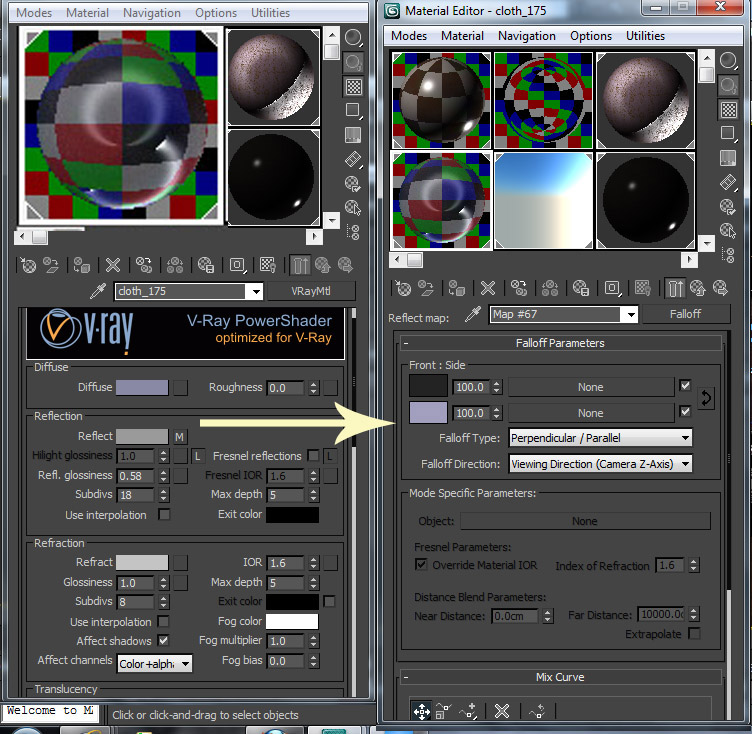Click Delete point icon in Mix Curve toolbar
The image size is (752, 734).
point(502,711)
